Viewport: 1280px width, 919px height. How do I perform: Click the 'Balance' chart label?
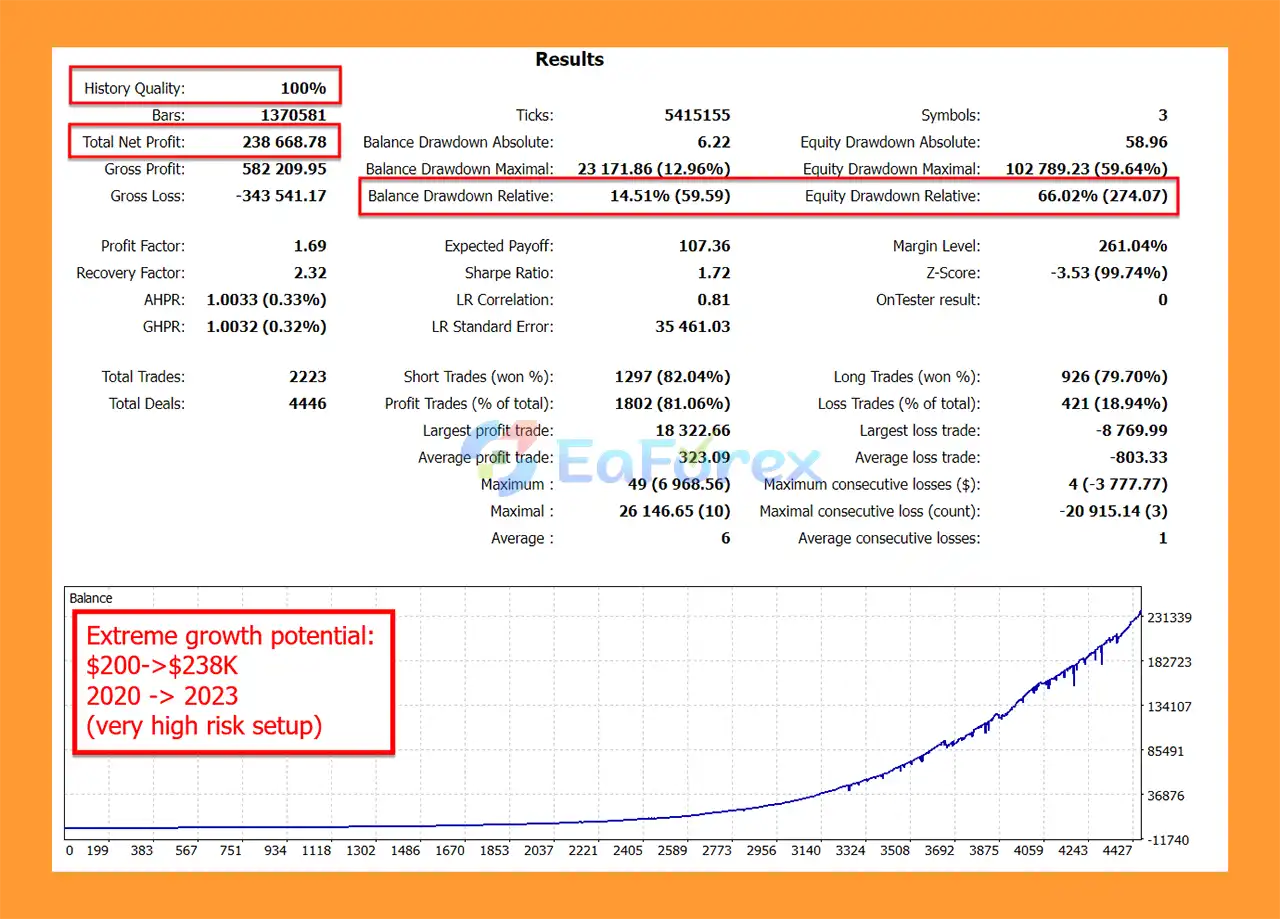point(91,598)
